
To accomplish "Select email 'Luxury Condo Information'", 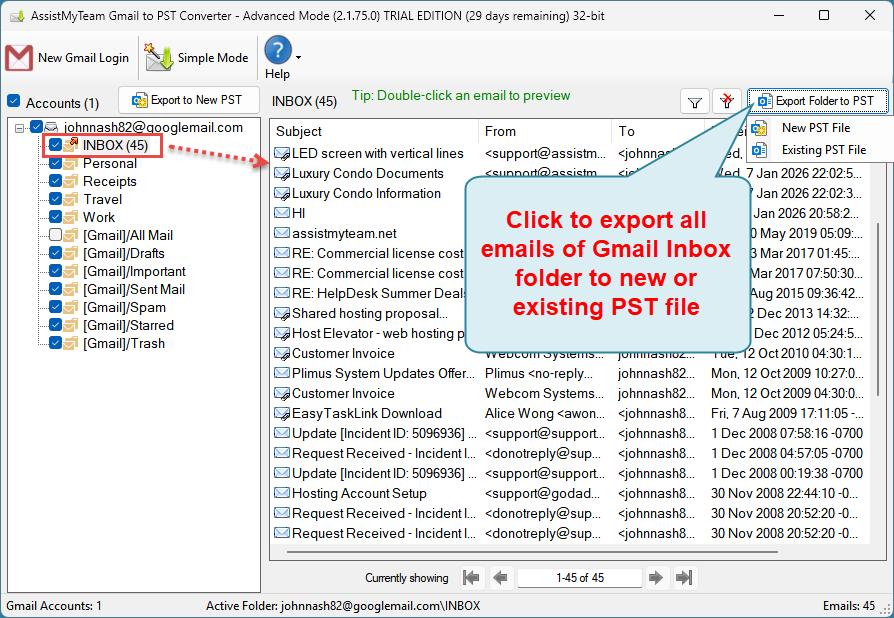I will click(x=366, y=193).
